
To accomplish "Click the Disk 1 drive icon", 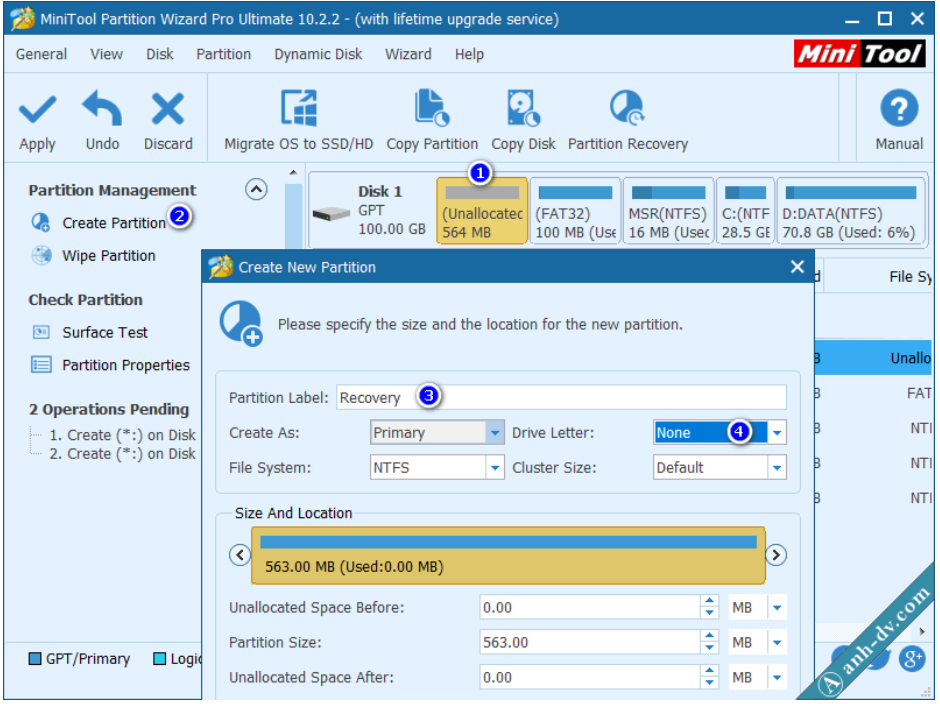I will coord(332,213).
